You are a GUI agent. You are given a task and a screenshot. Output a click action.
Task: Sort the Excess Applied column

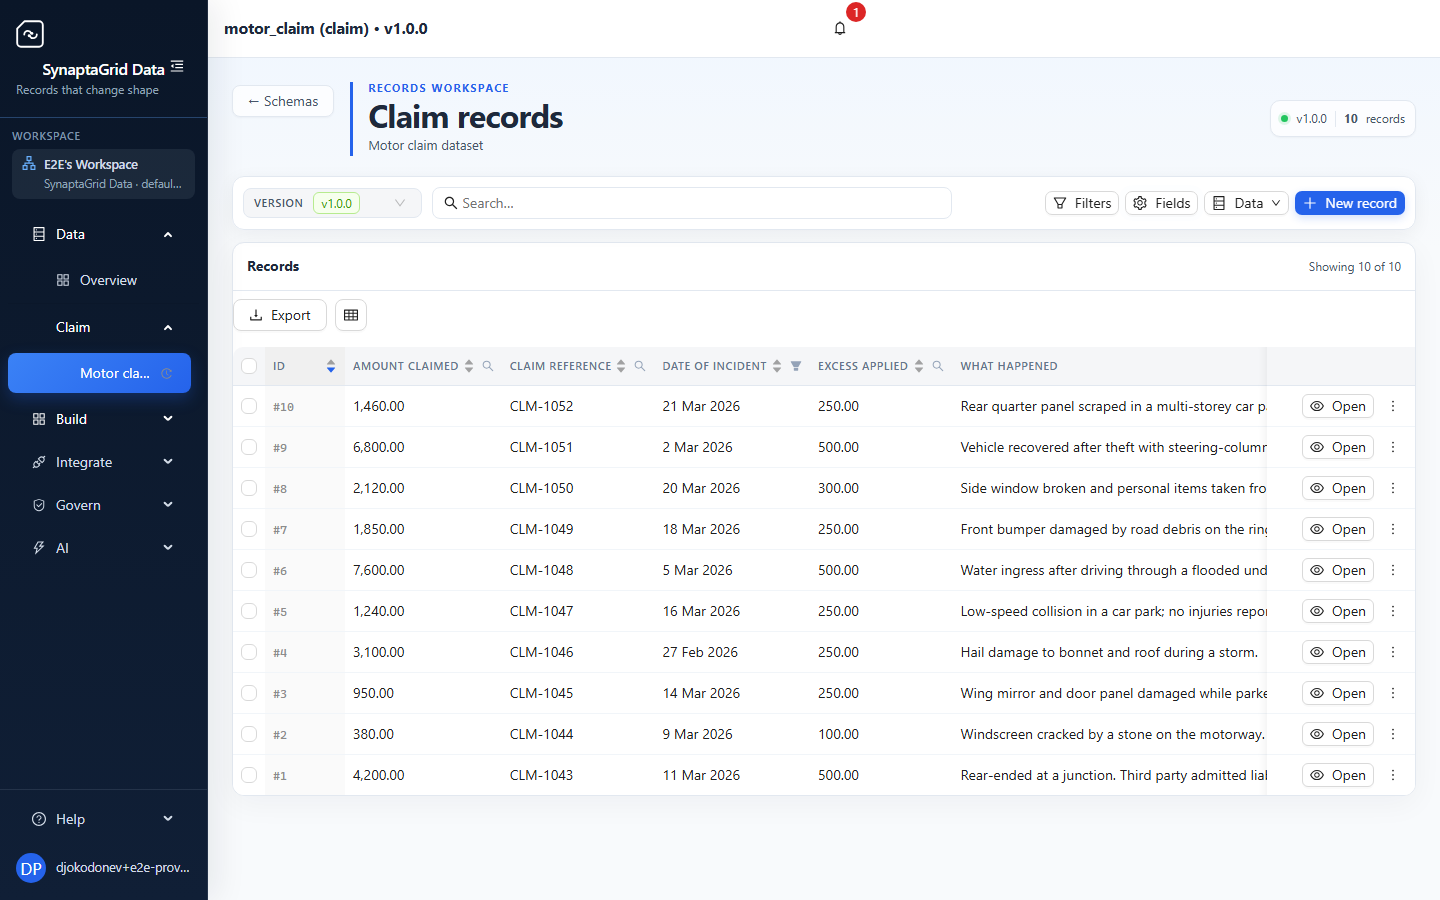tap(919, 366)
